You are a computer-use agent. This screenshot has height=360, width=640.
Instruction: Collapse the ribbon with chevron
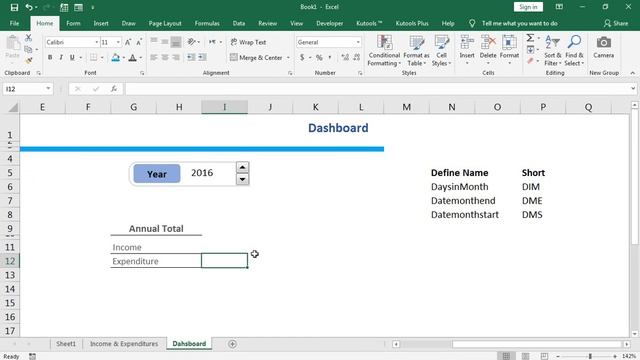tap(633, 73)
